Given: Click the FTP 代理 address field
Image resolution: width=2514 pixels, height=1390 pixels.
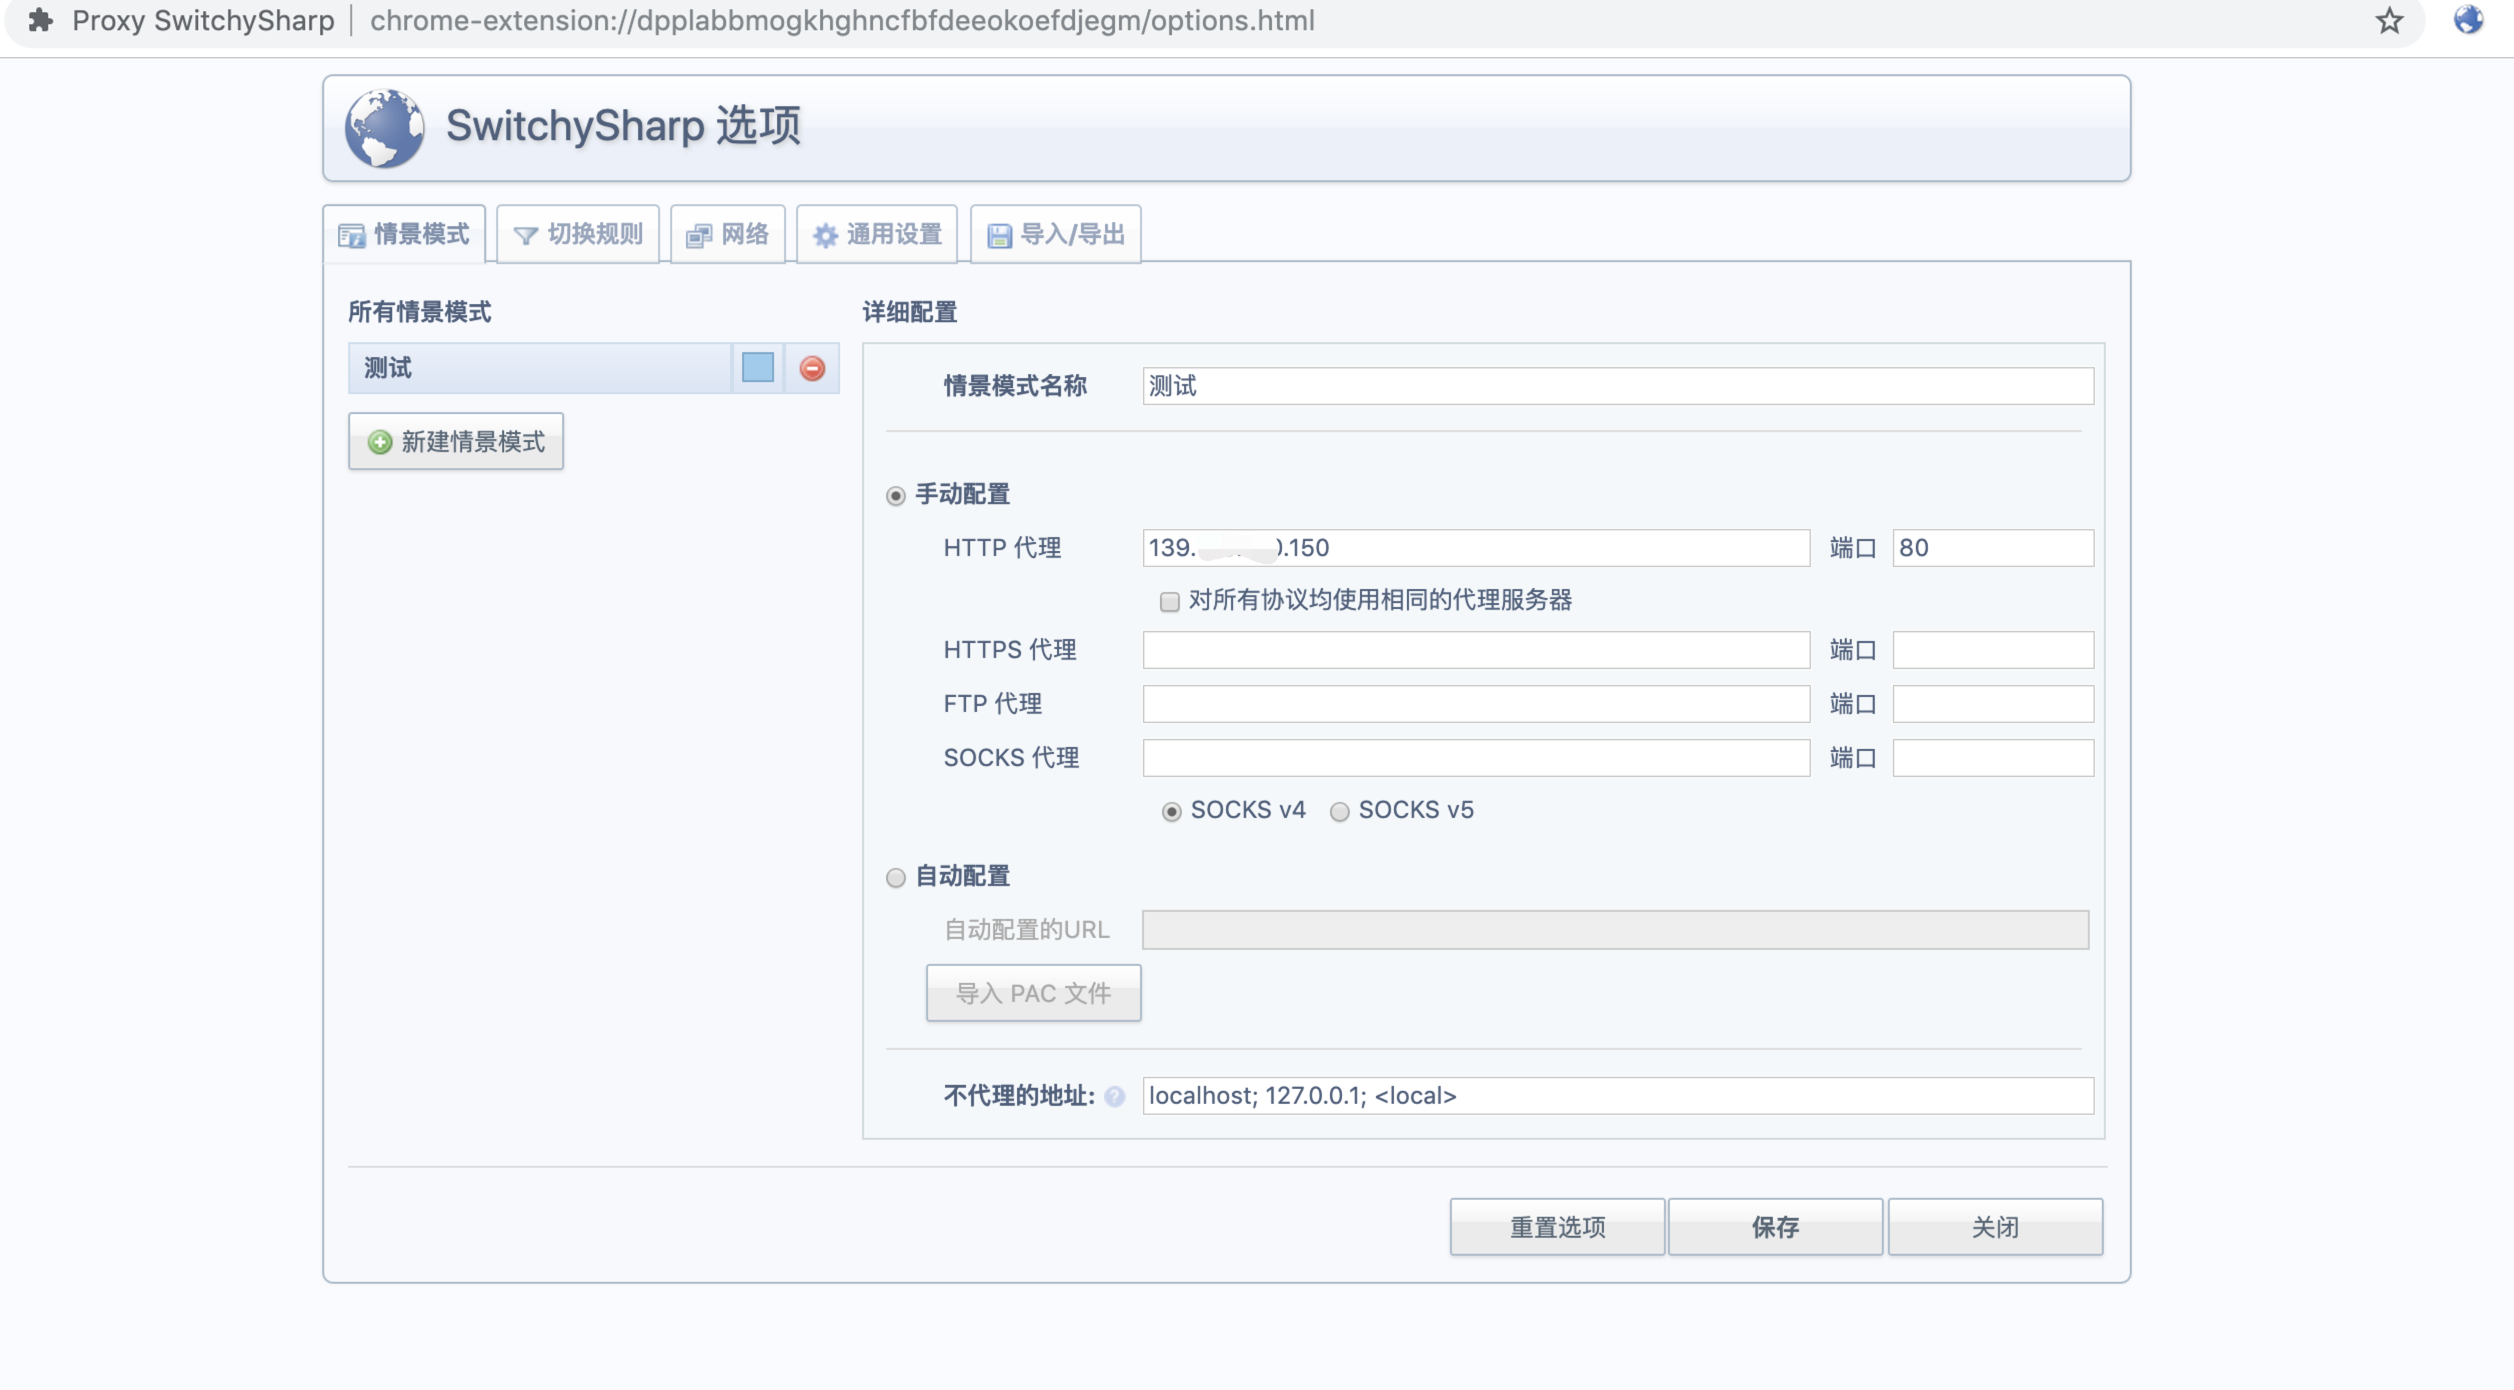Looking at the screenshot, I should pyautogui.click(x=1476, y=704).
